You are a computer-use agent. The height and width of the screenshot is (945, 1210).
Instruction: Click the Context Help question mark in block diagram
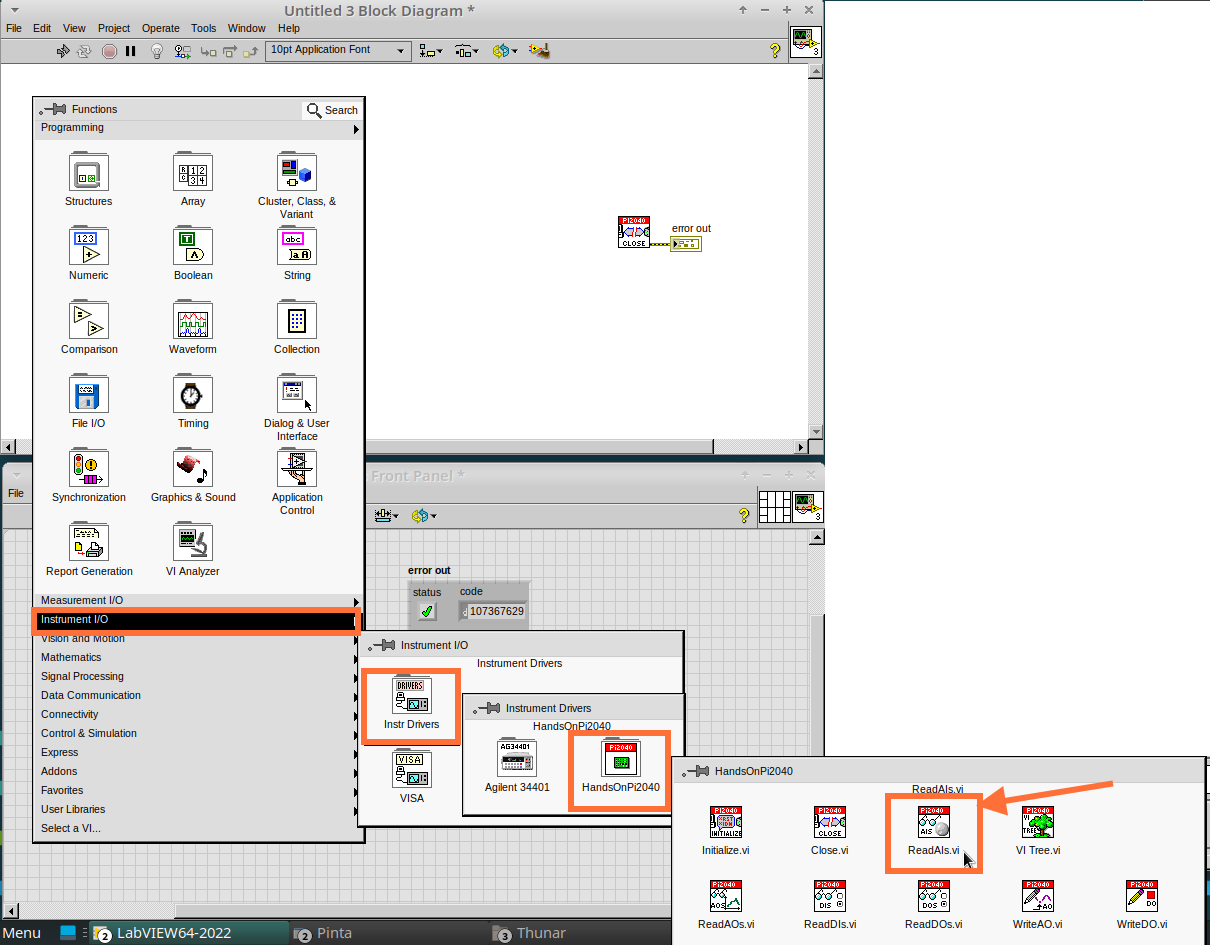coord(775,51)
